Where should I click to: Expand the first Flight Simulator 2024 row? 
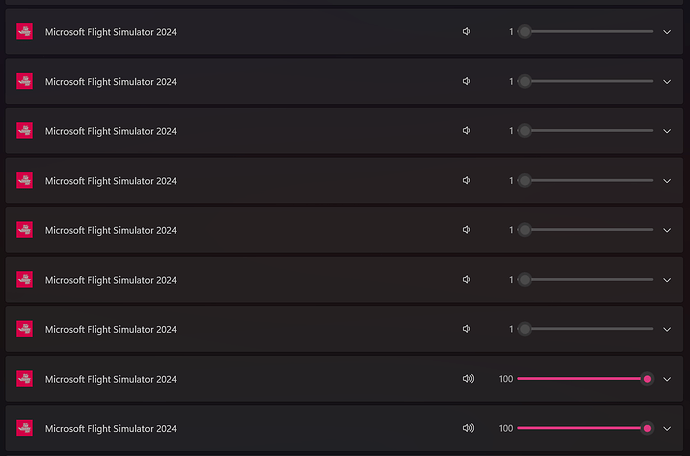click(667, 32)
